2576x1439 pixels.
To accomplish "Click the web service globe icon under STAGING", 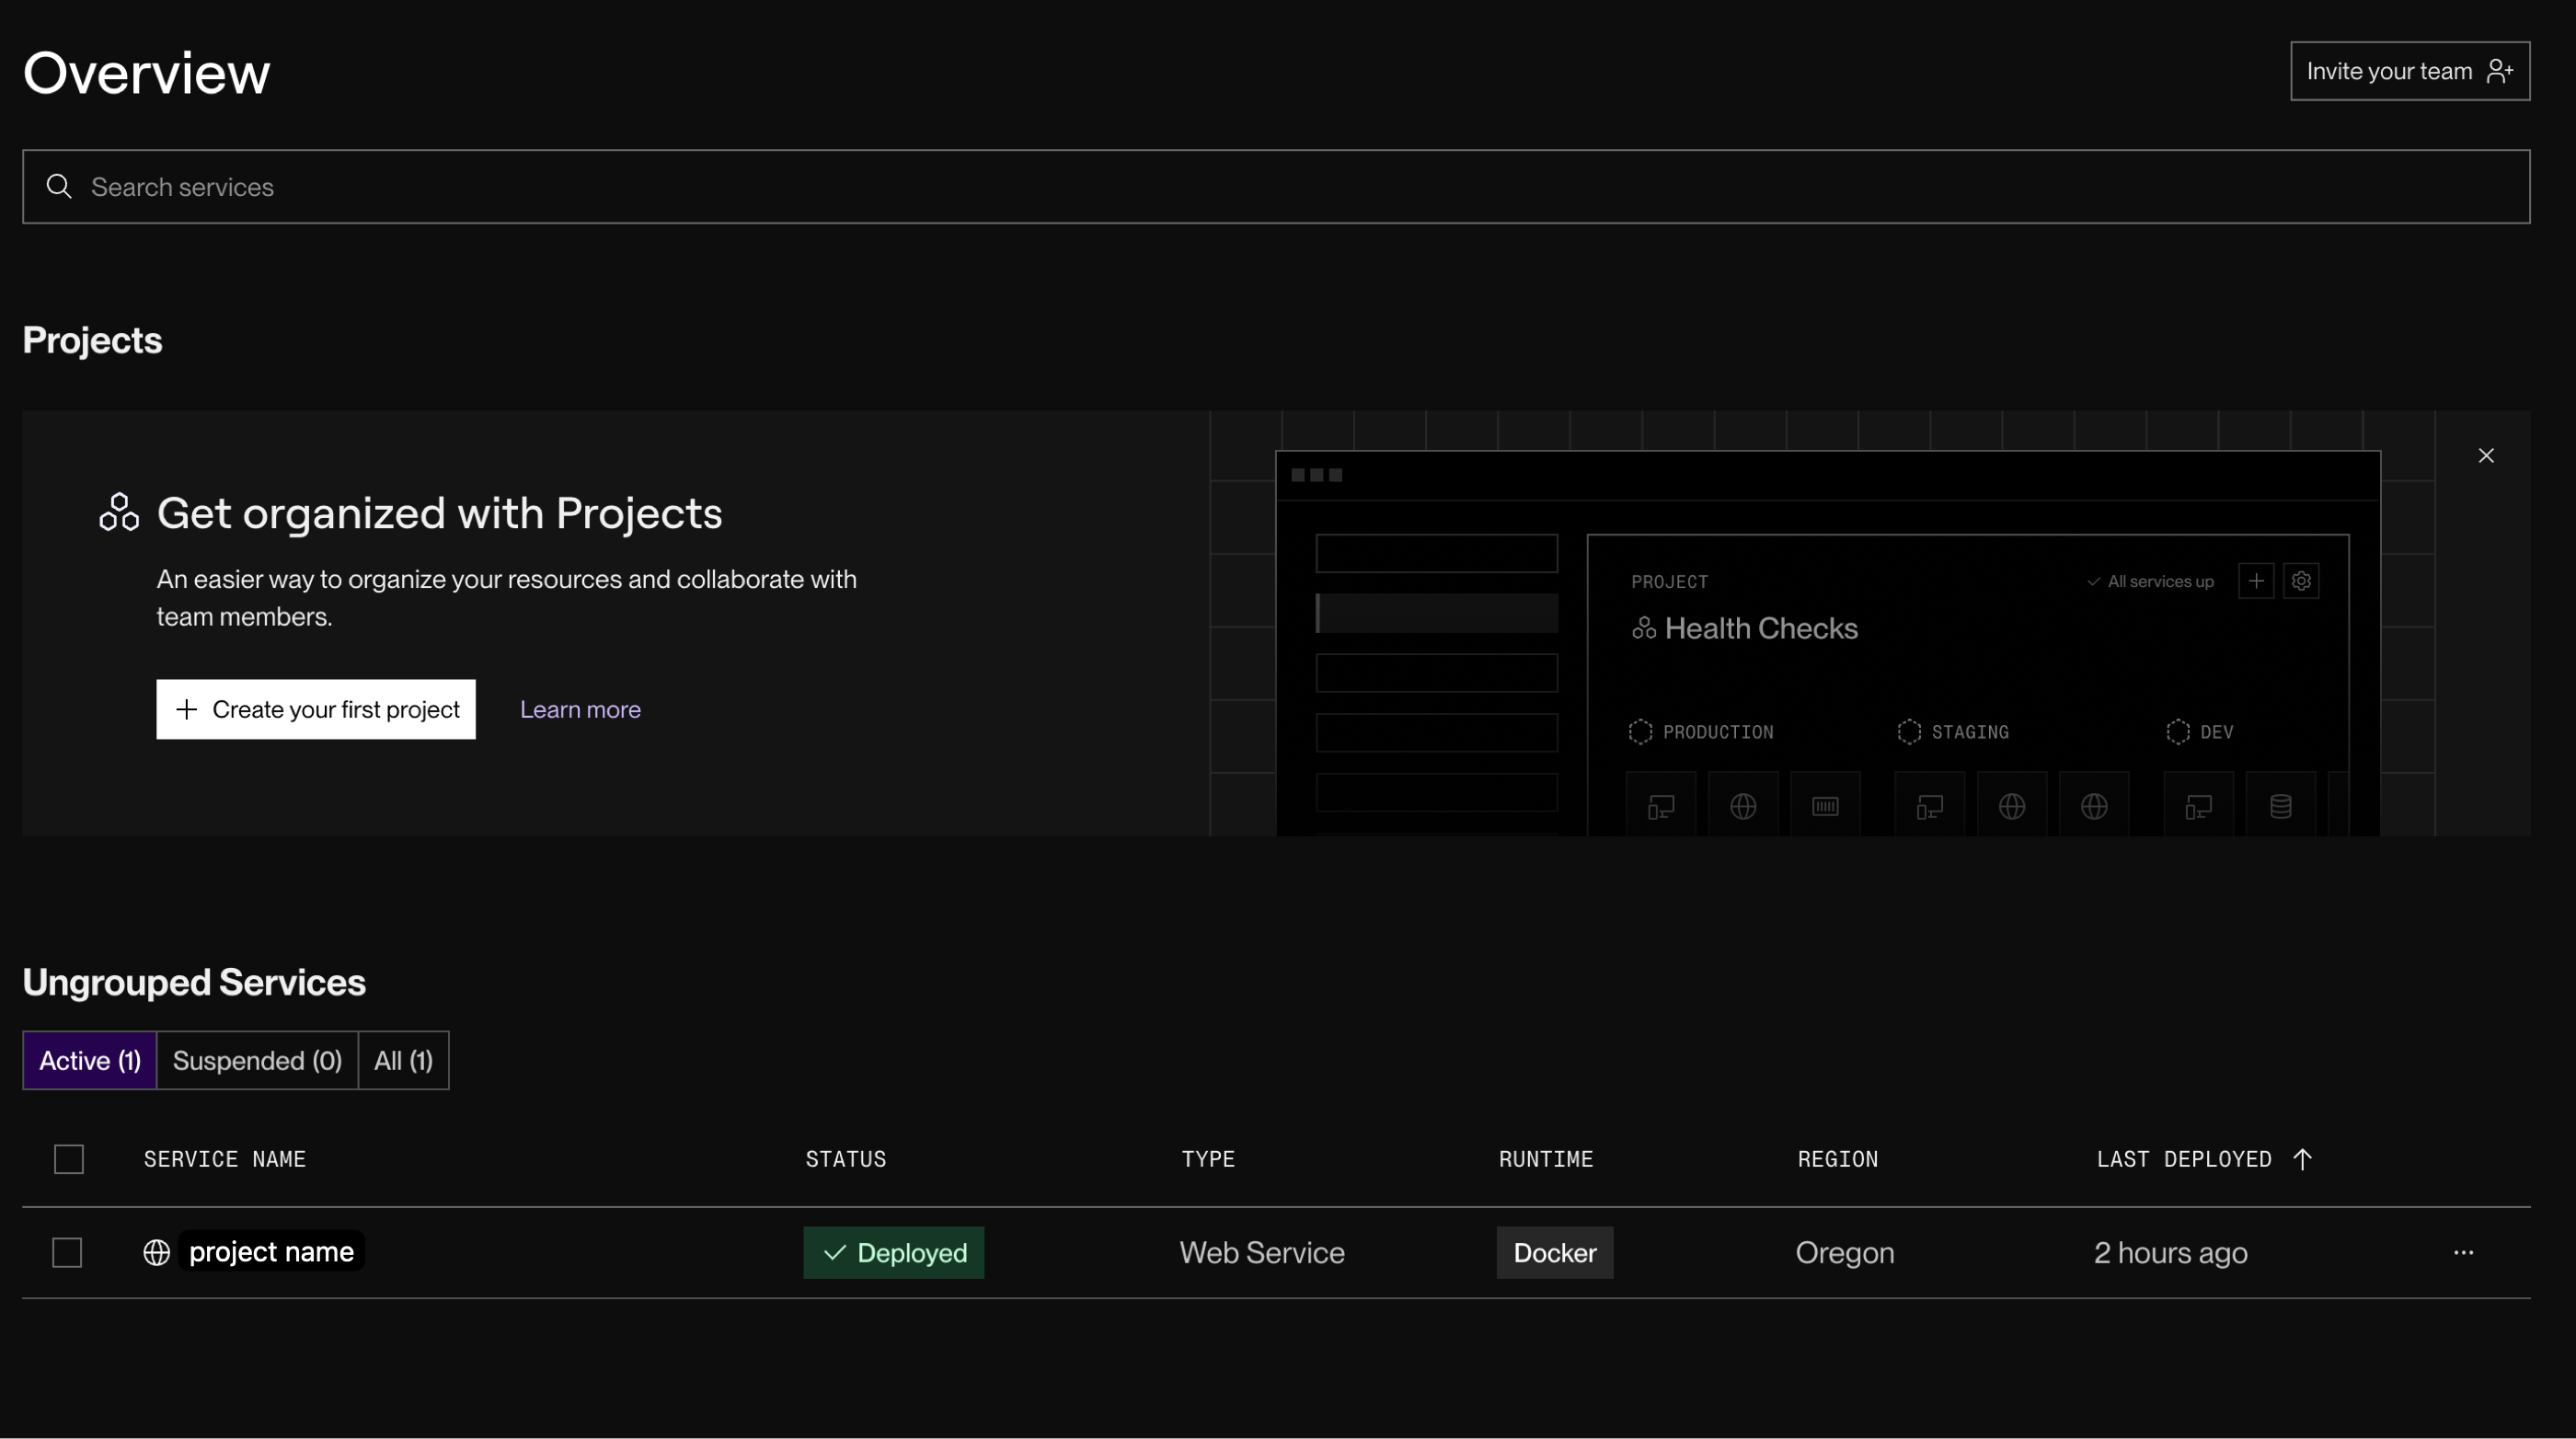I will [2012, 805].
